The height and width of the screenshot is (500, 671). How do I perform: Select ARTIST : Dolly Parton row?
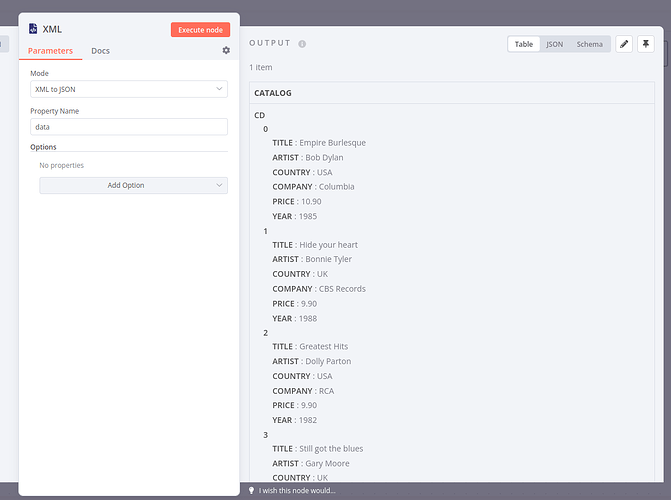(312, 361)
